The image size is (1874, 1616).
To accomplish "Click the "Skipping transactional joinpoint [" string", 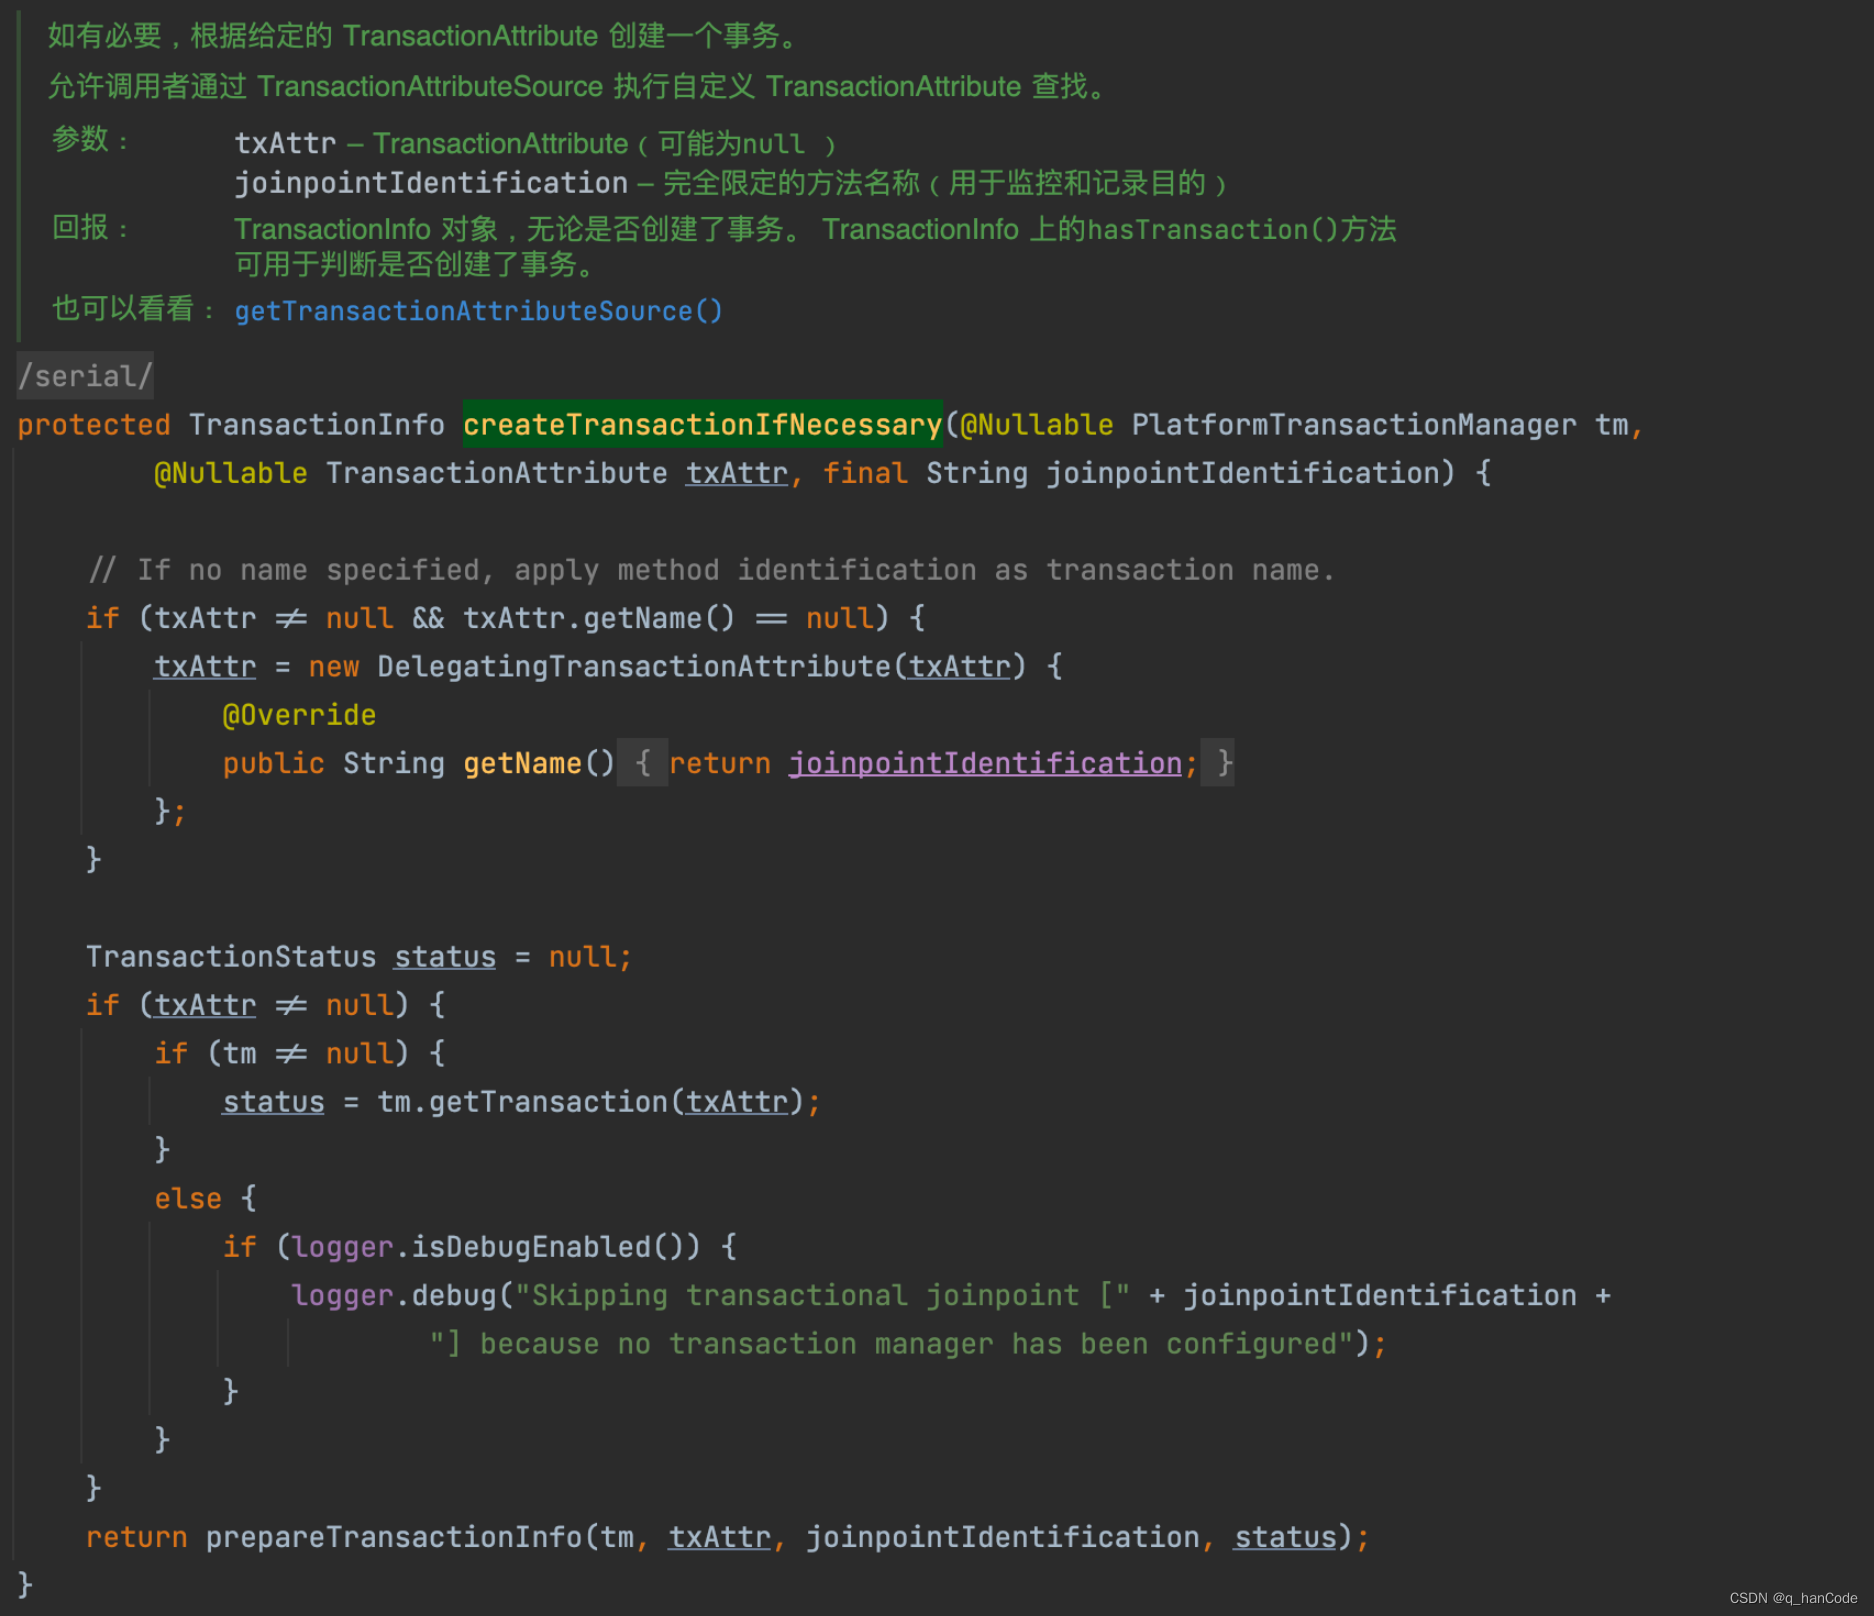I will [822, 1295].
